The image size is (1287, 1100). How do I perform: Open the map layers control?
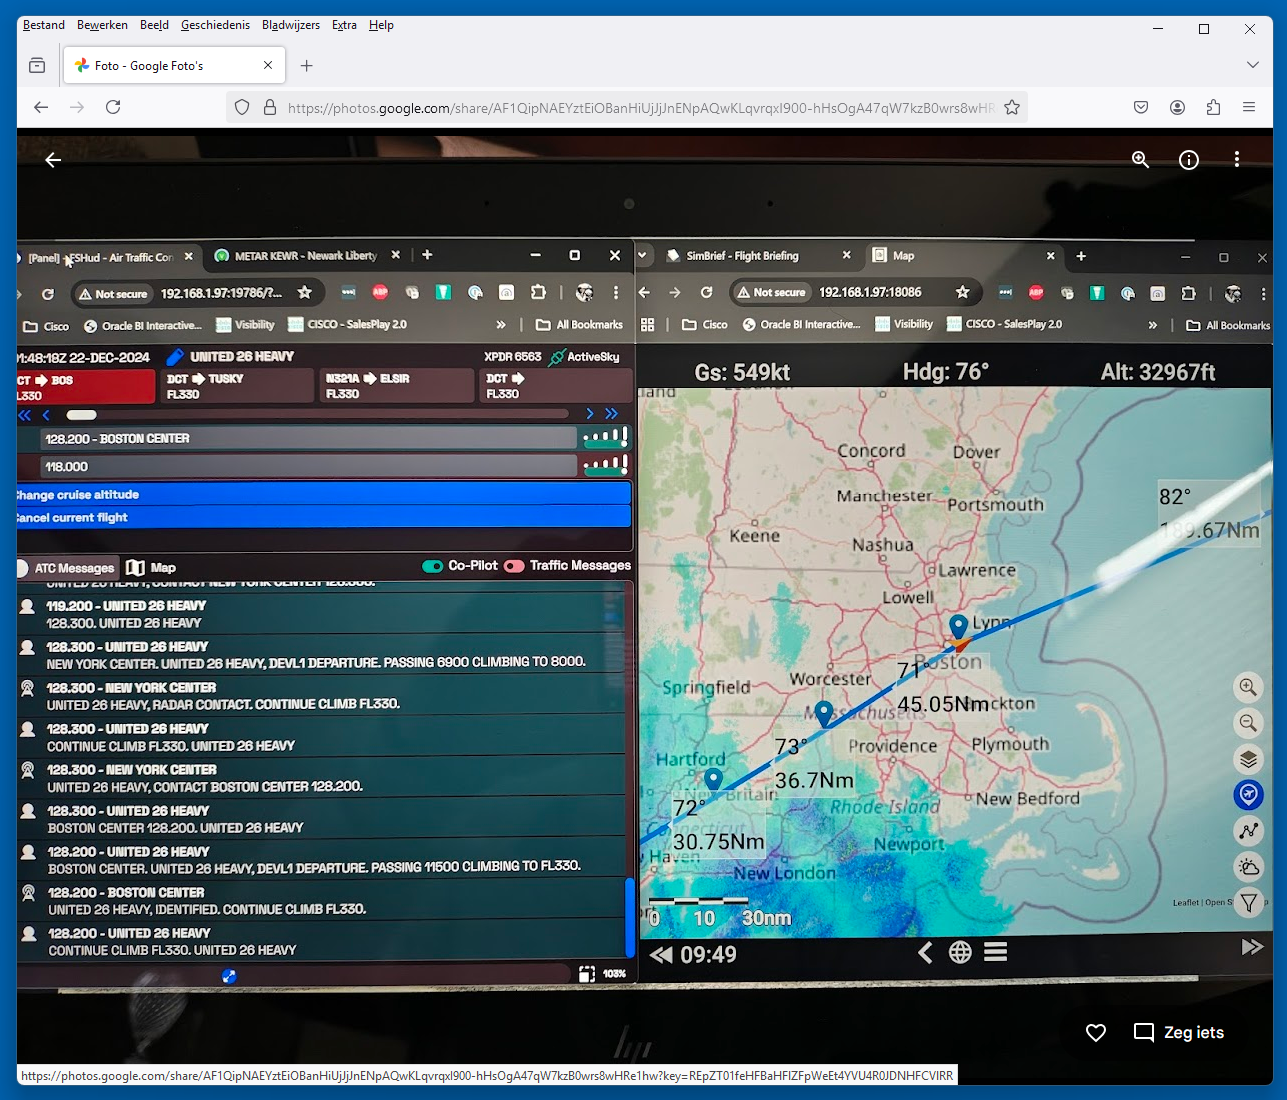[x=1248, y=759]
